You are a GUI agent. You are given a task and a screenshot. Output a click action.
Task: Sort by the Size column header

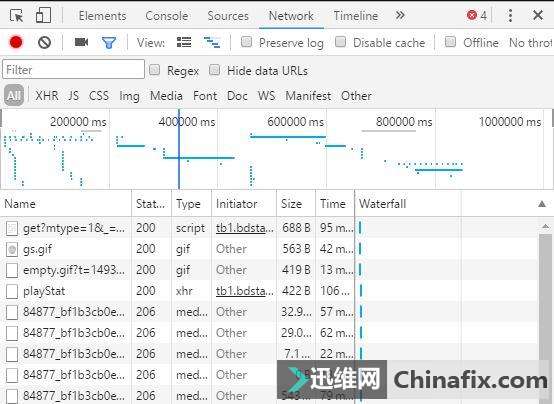(x=296, y=204)
